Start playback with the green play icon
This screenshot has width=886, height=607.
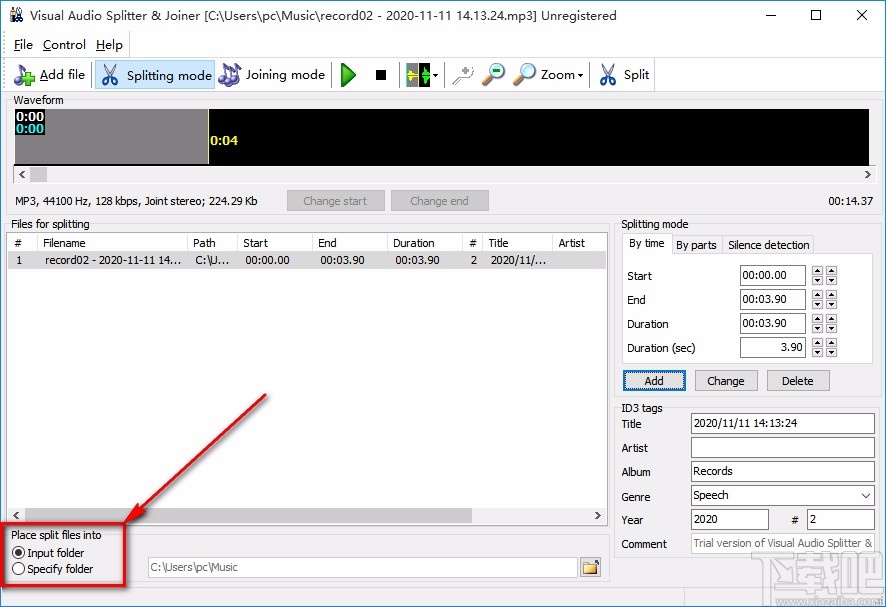[348, 75]
